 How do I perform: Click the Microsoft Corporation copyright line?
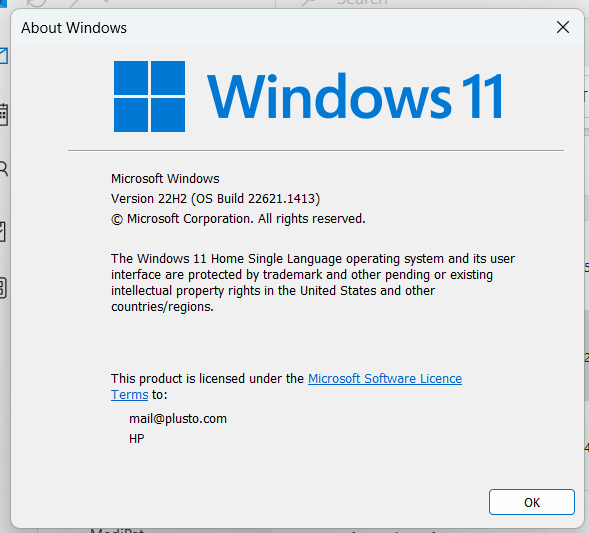pos(238,219)
